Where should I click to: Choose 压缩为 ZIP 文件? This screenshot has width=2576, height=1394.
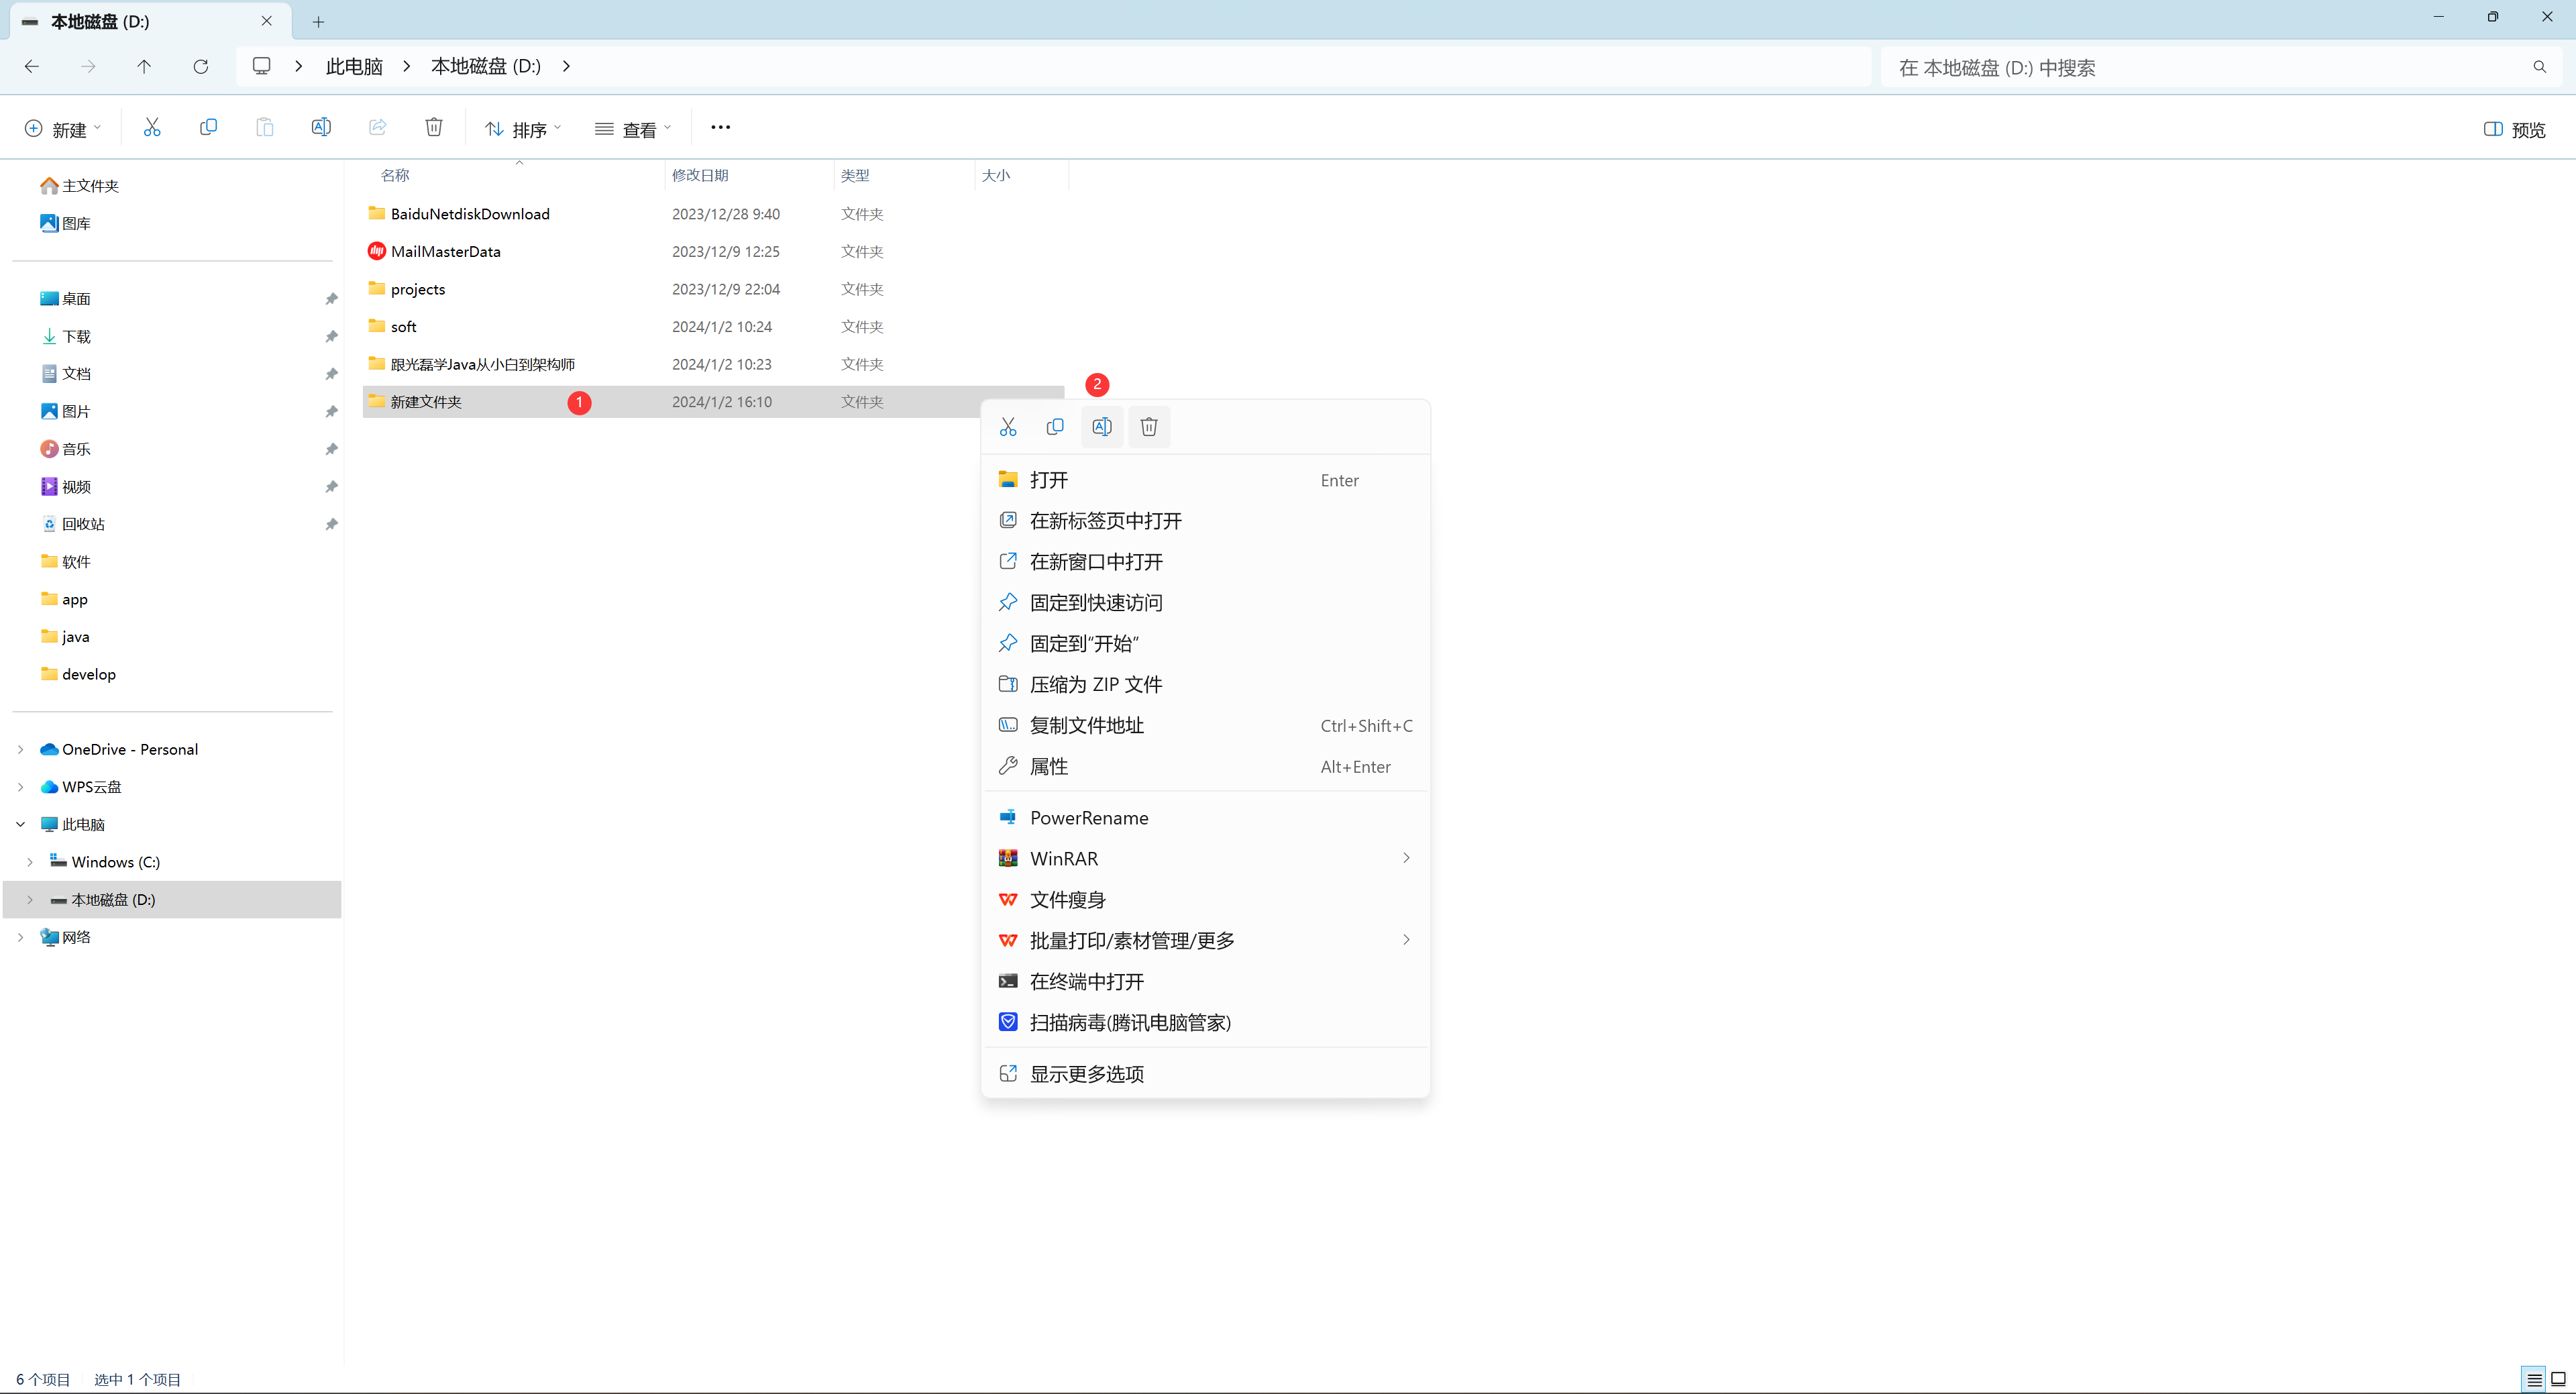pyautogui.click(x=1206, y=685)
